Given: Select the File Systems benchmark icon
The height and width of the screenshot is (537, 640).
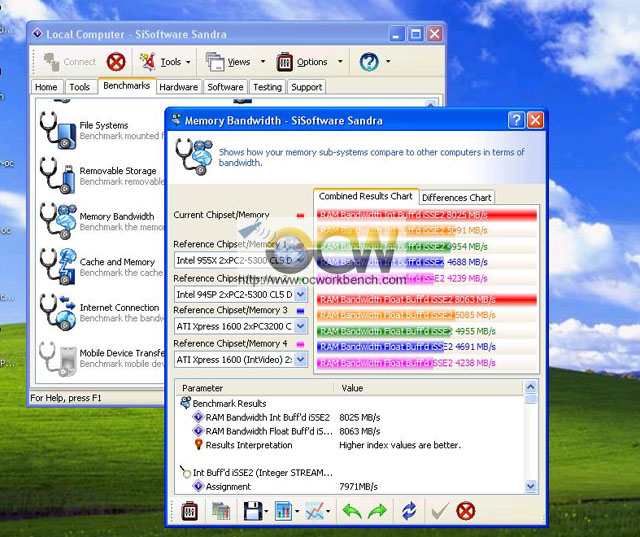Looking at the screenshot, I should (x=58, y=131).
